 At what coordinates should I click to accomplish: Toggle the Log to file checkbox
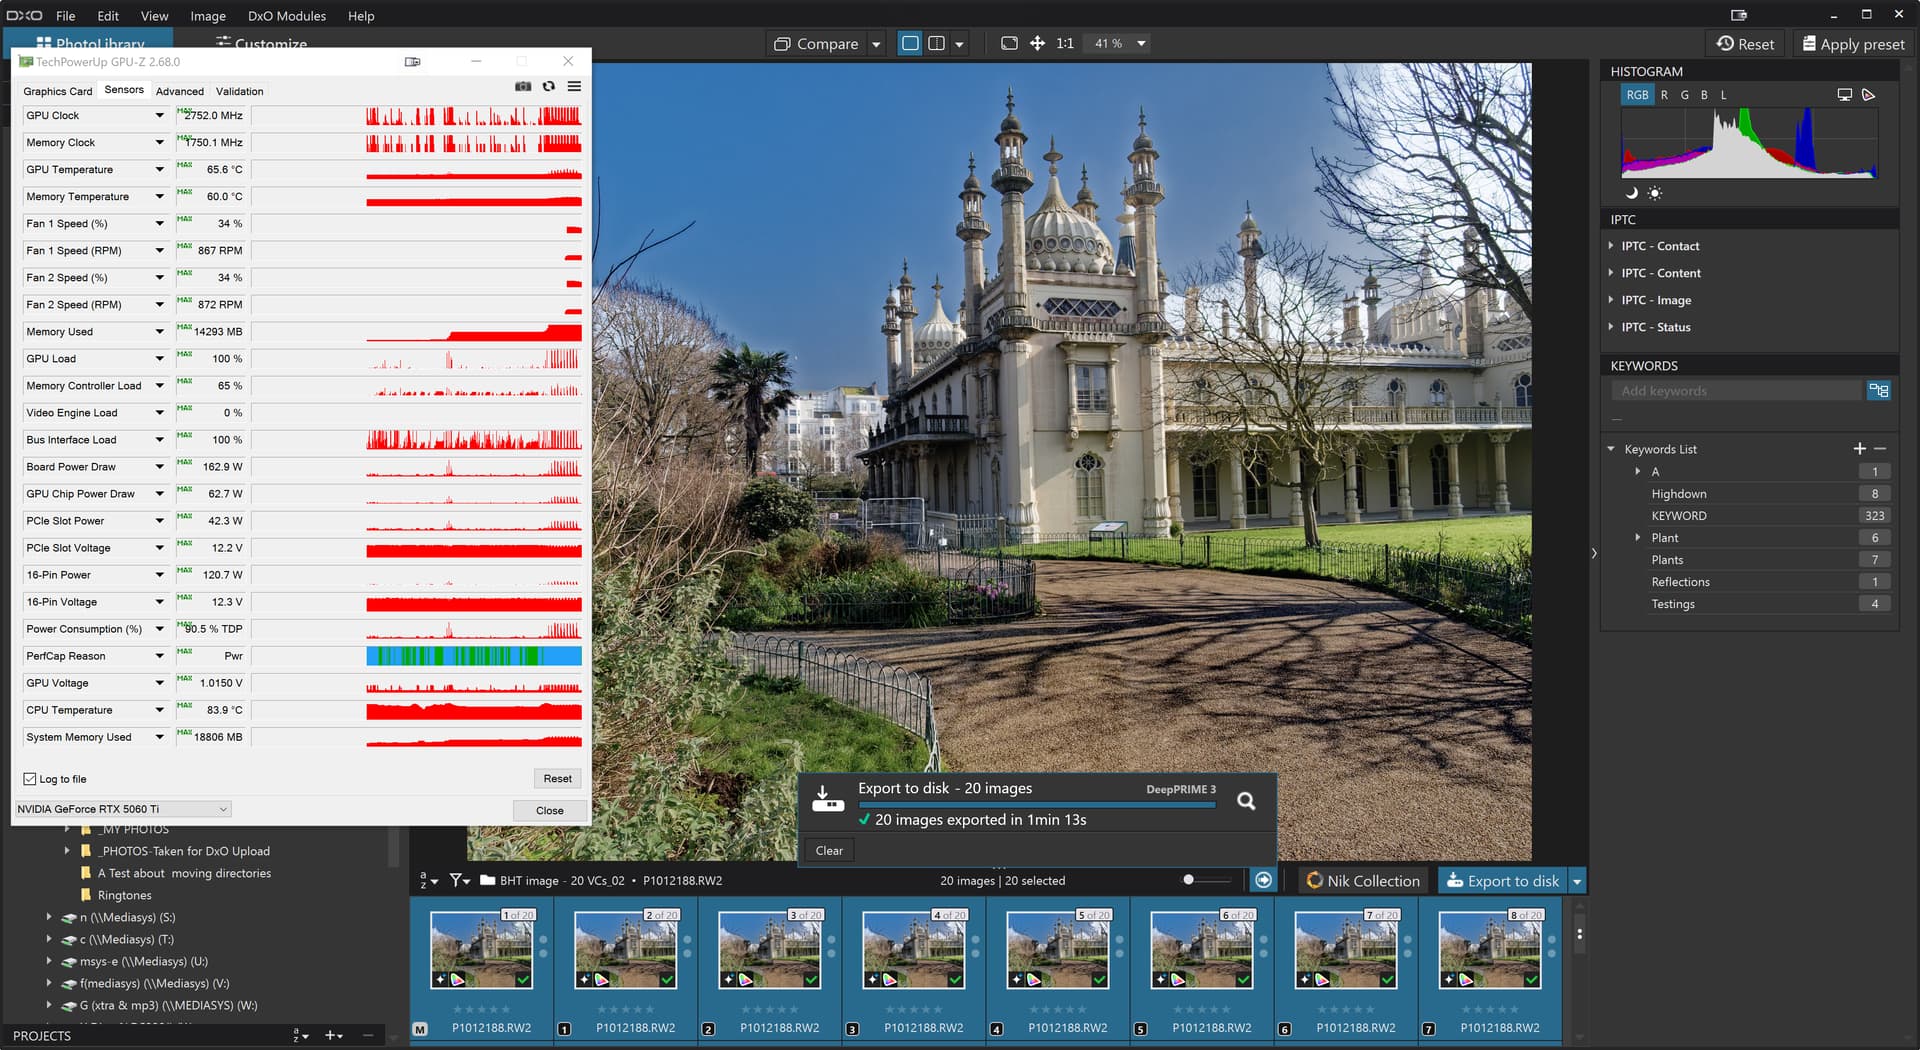click(30, 779)
